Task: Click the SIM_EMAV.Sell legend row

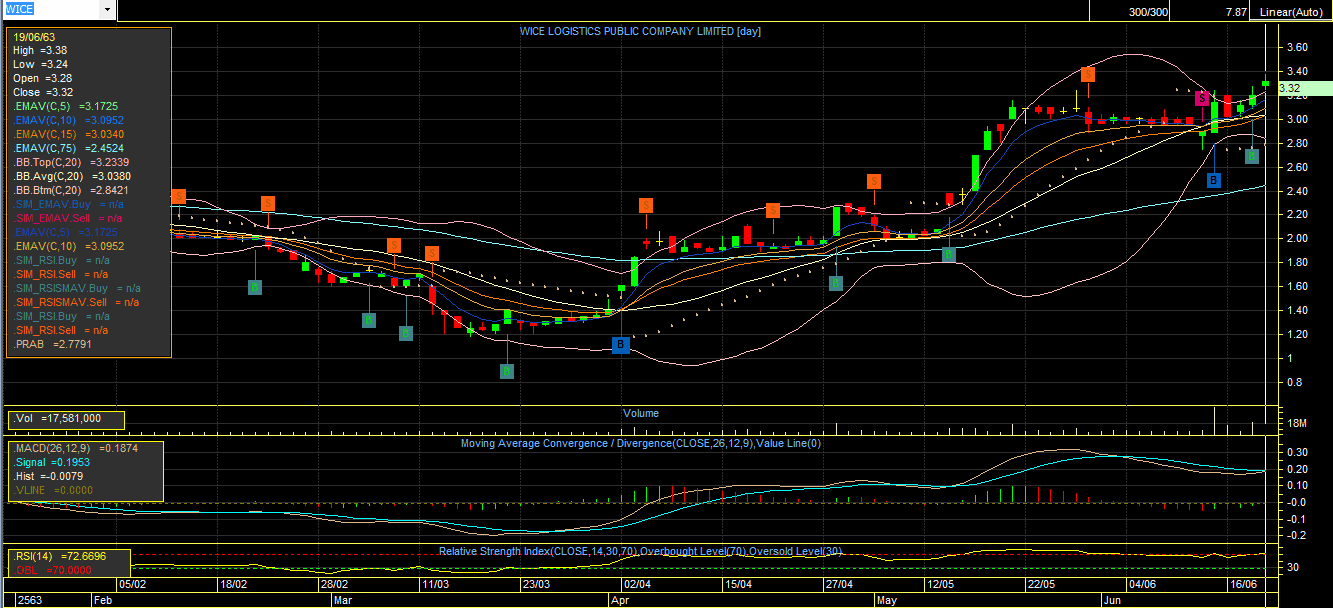Action: point(67,218)
